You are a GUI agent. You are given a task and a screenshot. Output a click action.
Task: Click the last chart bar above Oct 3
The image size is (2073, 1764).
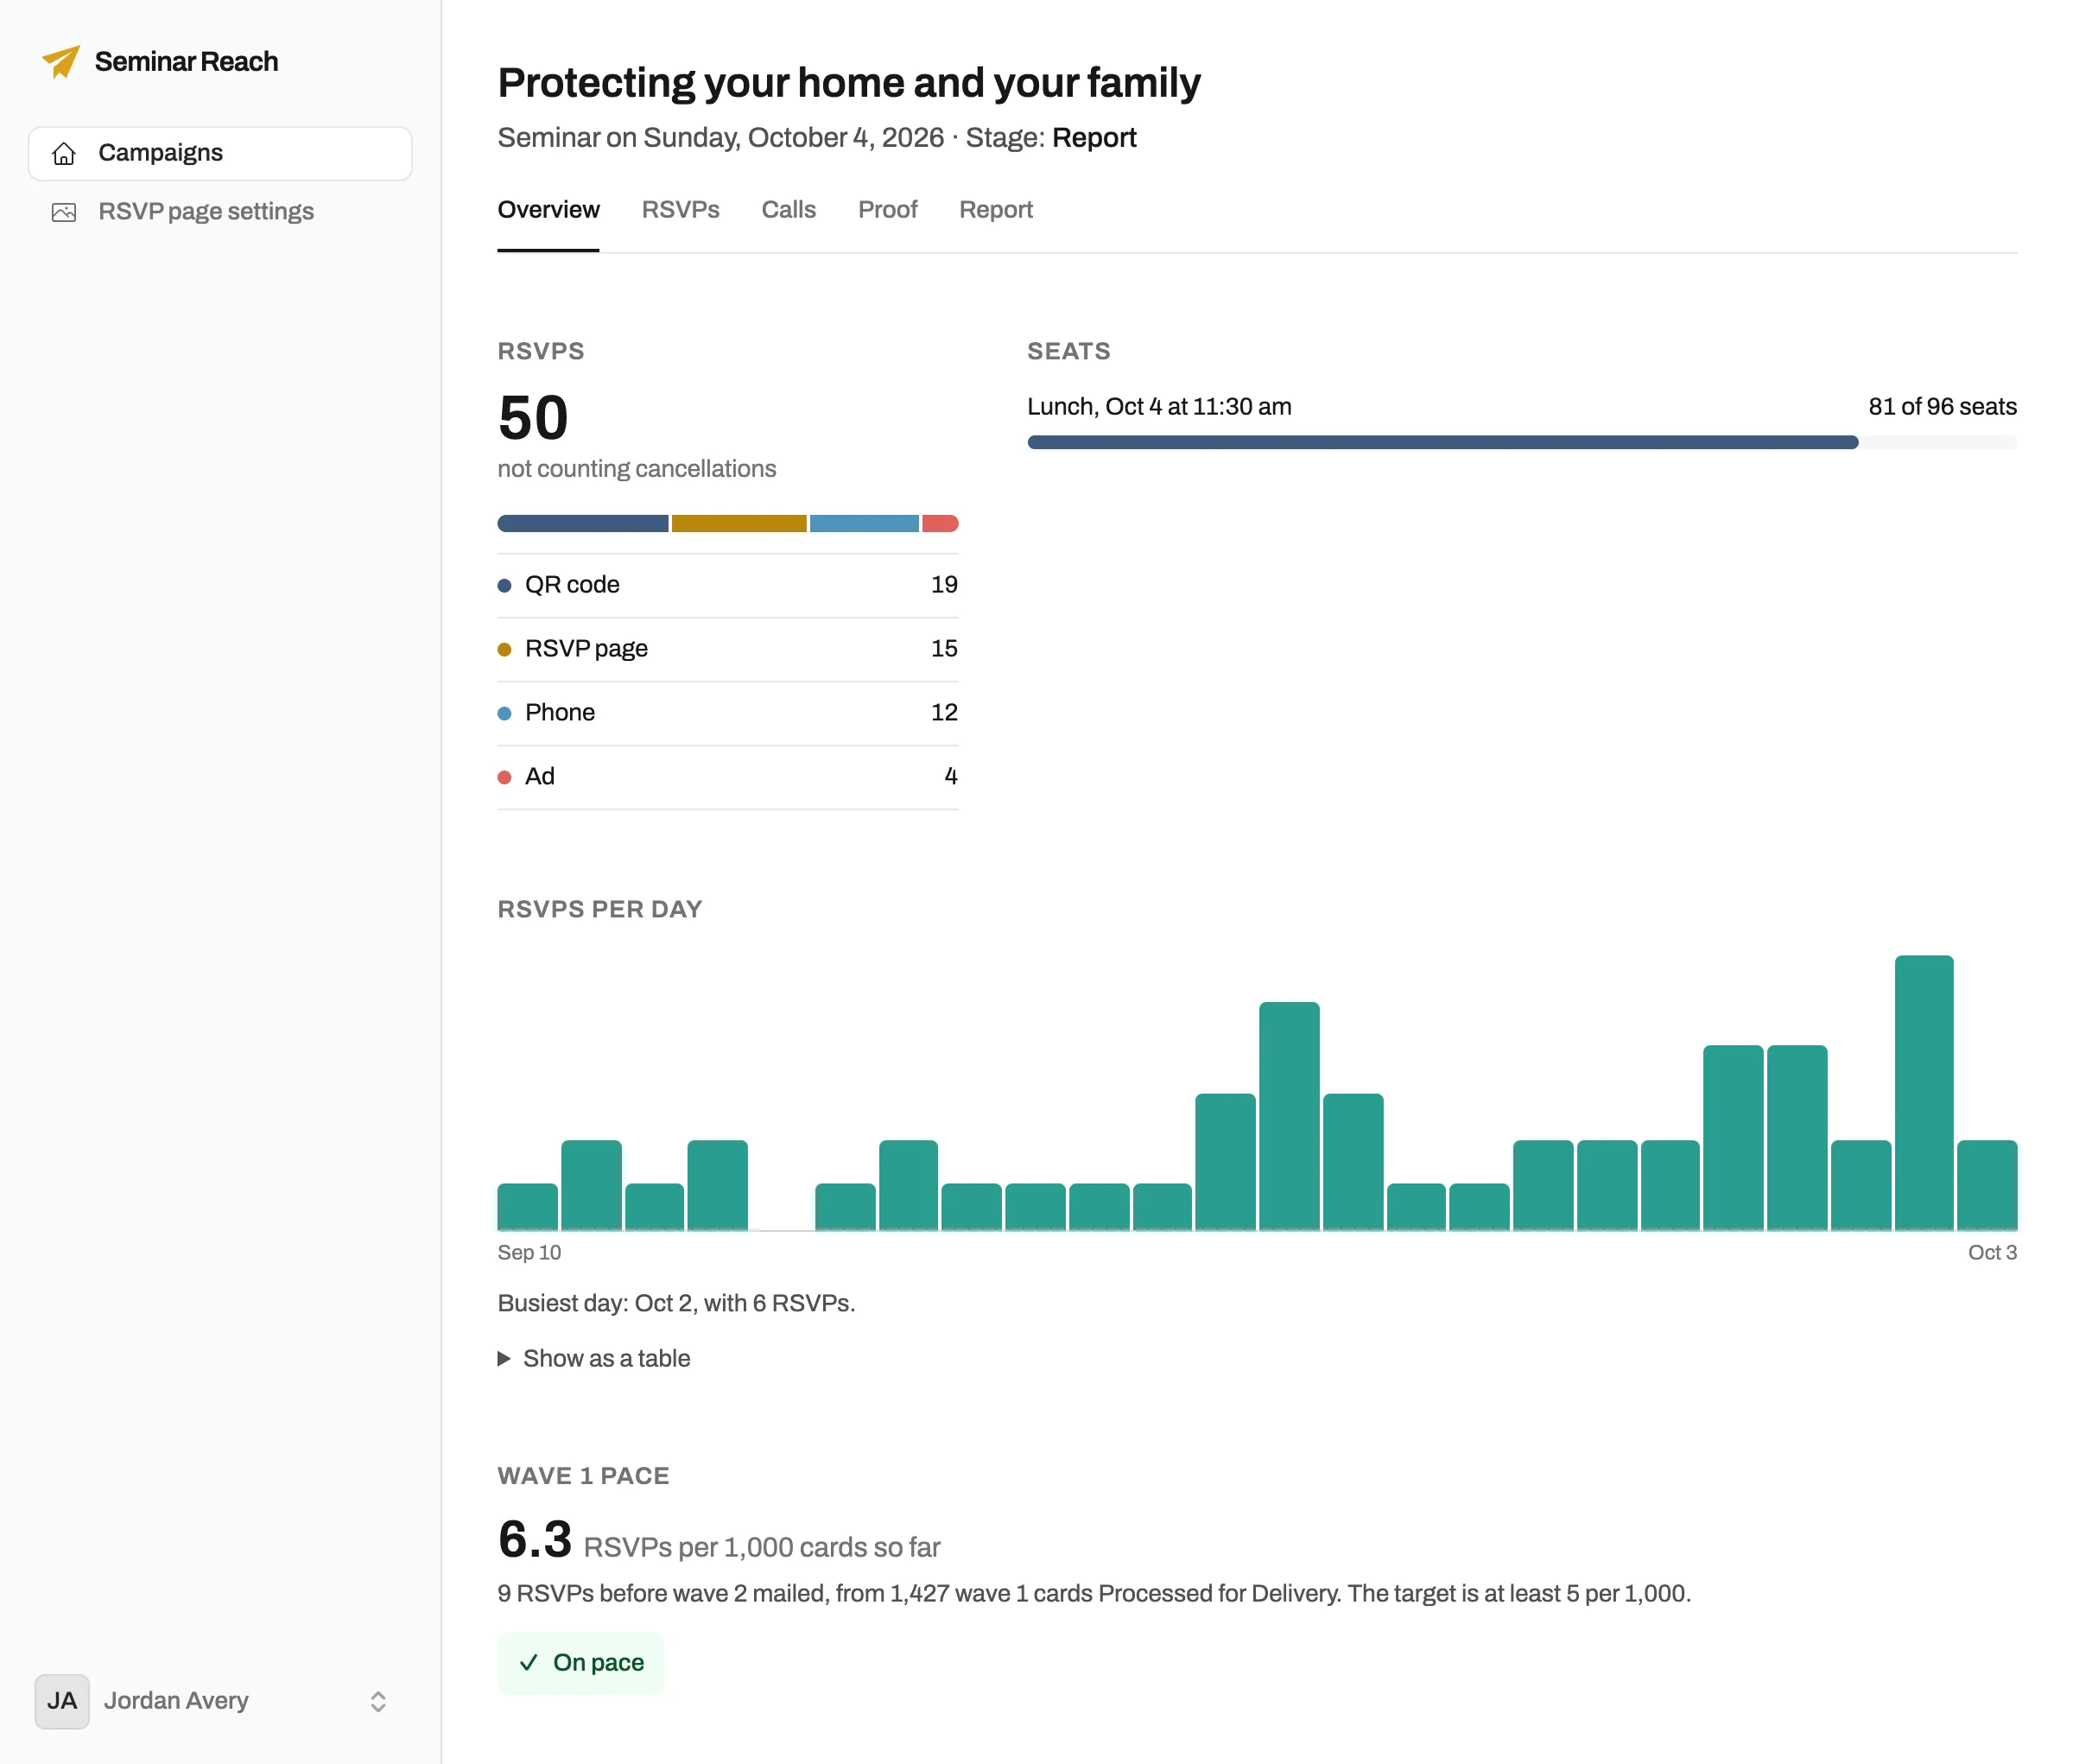click(x=1987, y=1185)
